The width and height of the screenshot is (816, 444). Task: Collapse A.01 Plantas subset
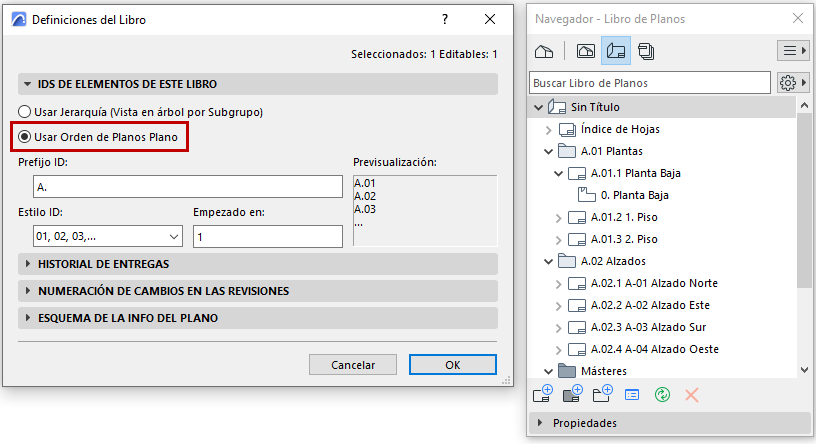pos(548,151)
